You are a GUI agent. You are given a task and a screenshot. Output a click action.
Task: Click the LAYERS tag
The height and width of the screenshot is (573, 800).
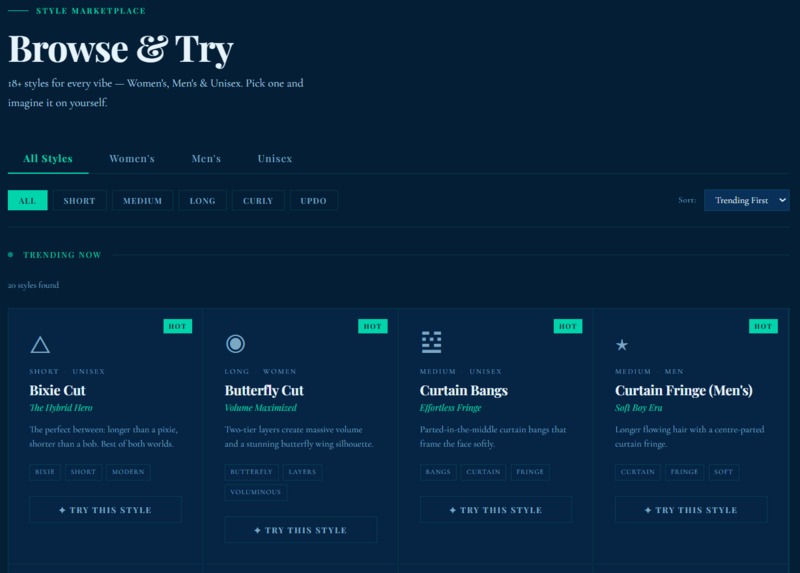click(302, 472)
